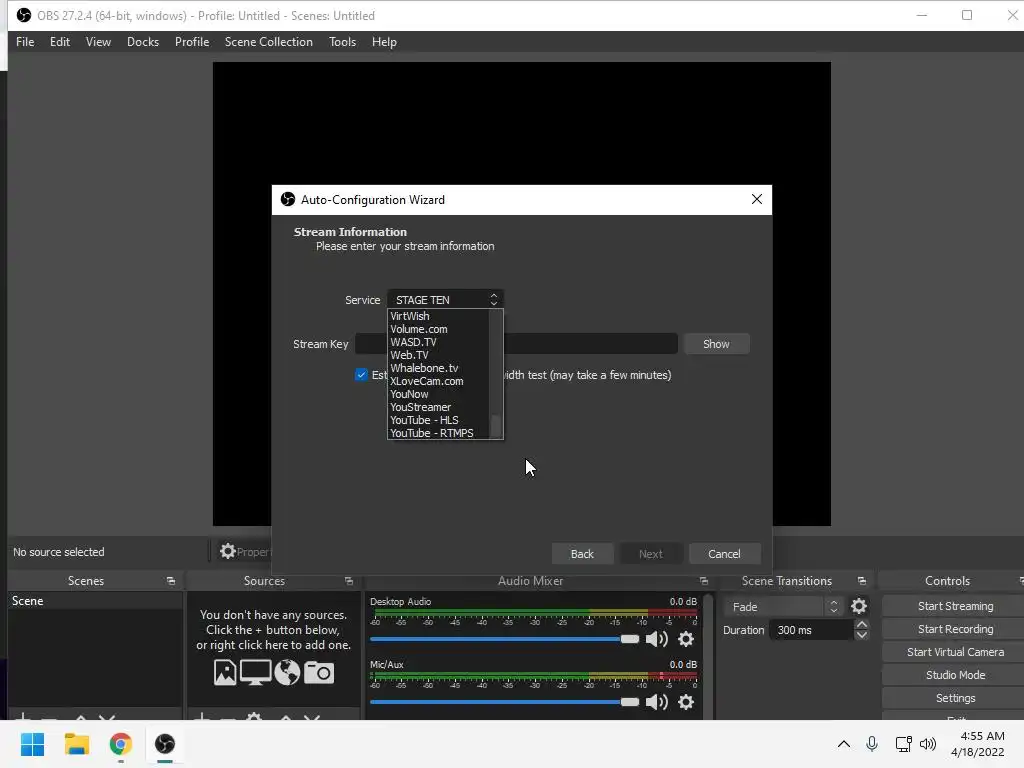Screen dimensions: 1024x768
Task: Click OBS icon in taskbar
Action: click(165, 744)
